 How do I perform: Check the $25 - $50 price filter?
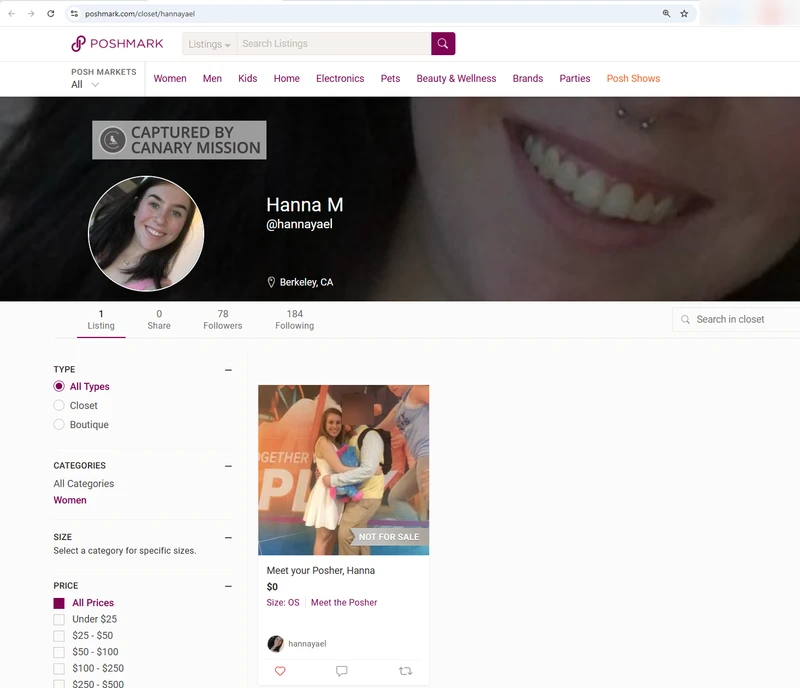(59, 636)
